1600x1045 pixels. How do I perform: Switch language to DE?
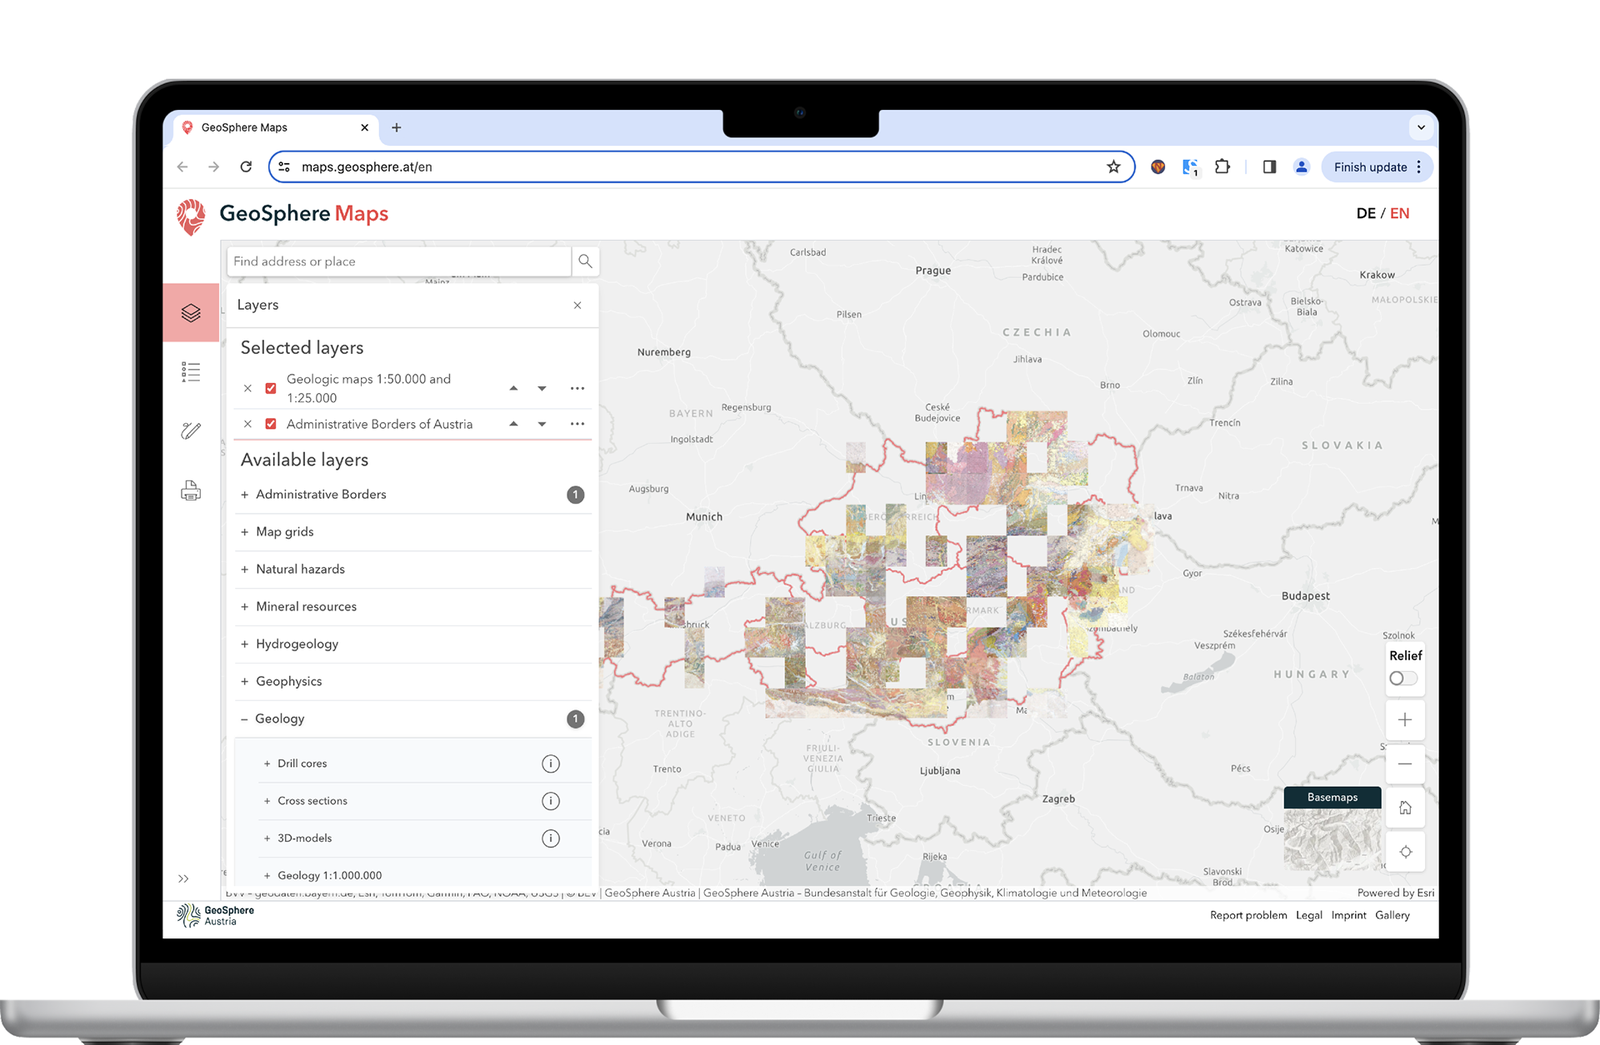pos(1365,213)
